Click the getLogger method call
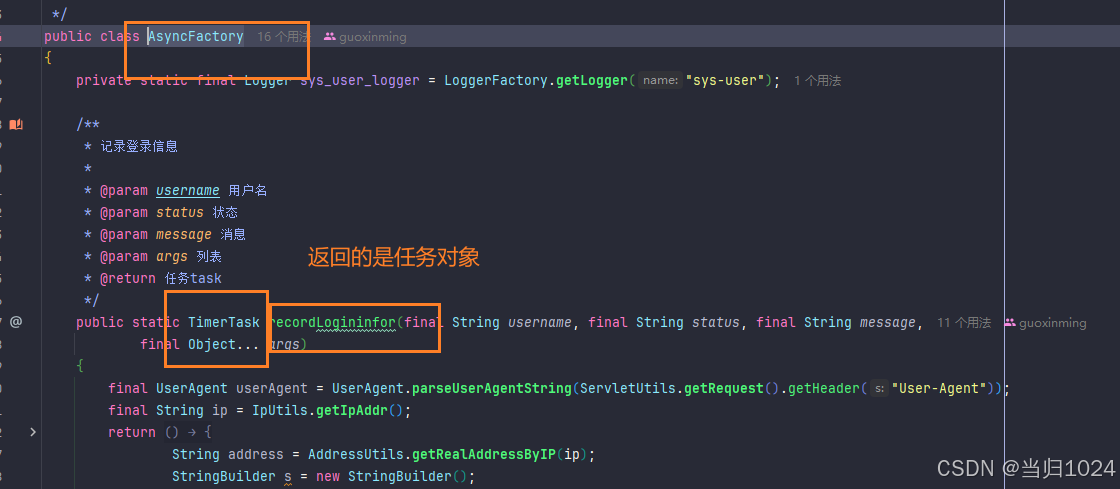This screenshot has height=489, width=1120. point(592,81)
